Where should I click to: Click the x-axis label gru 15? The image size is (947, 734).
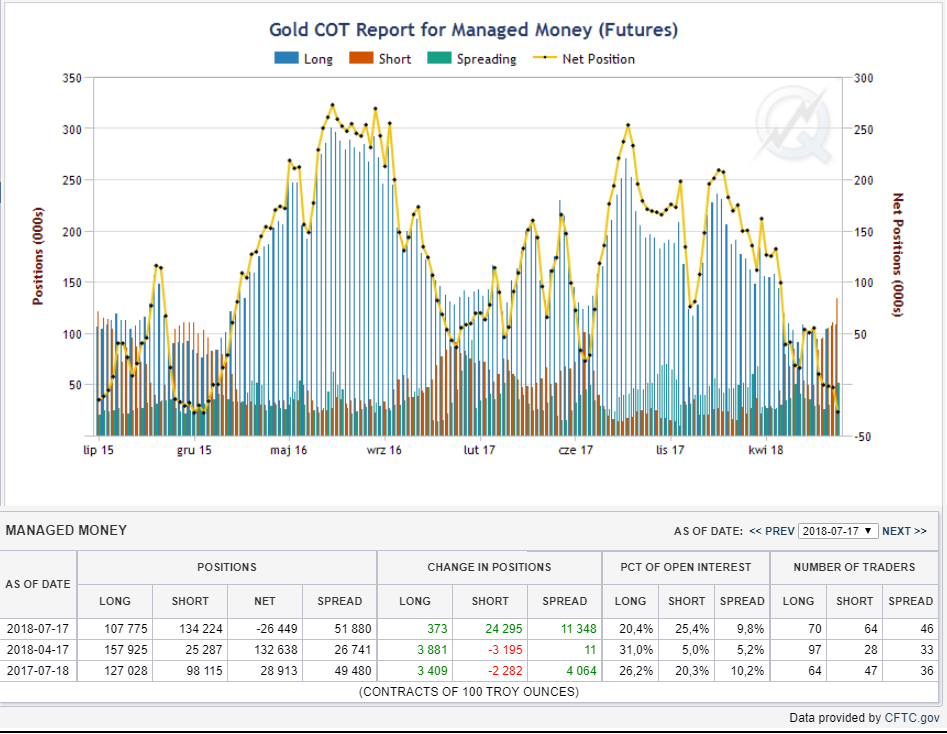pos(194,450)
